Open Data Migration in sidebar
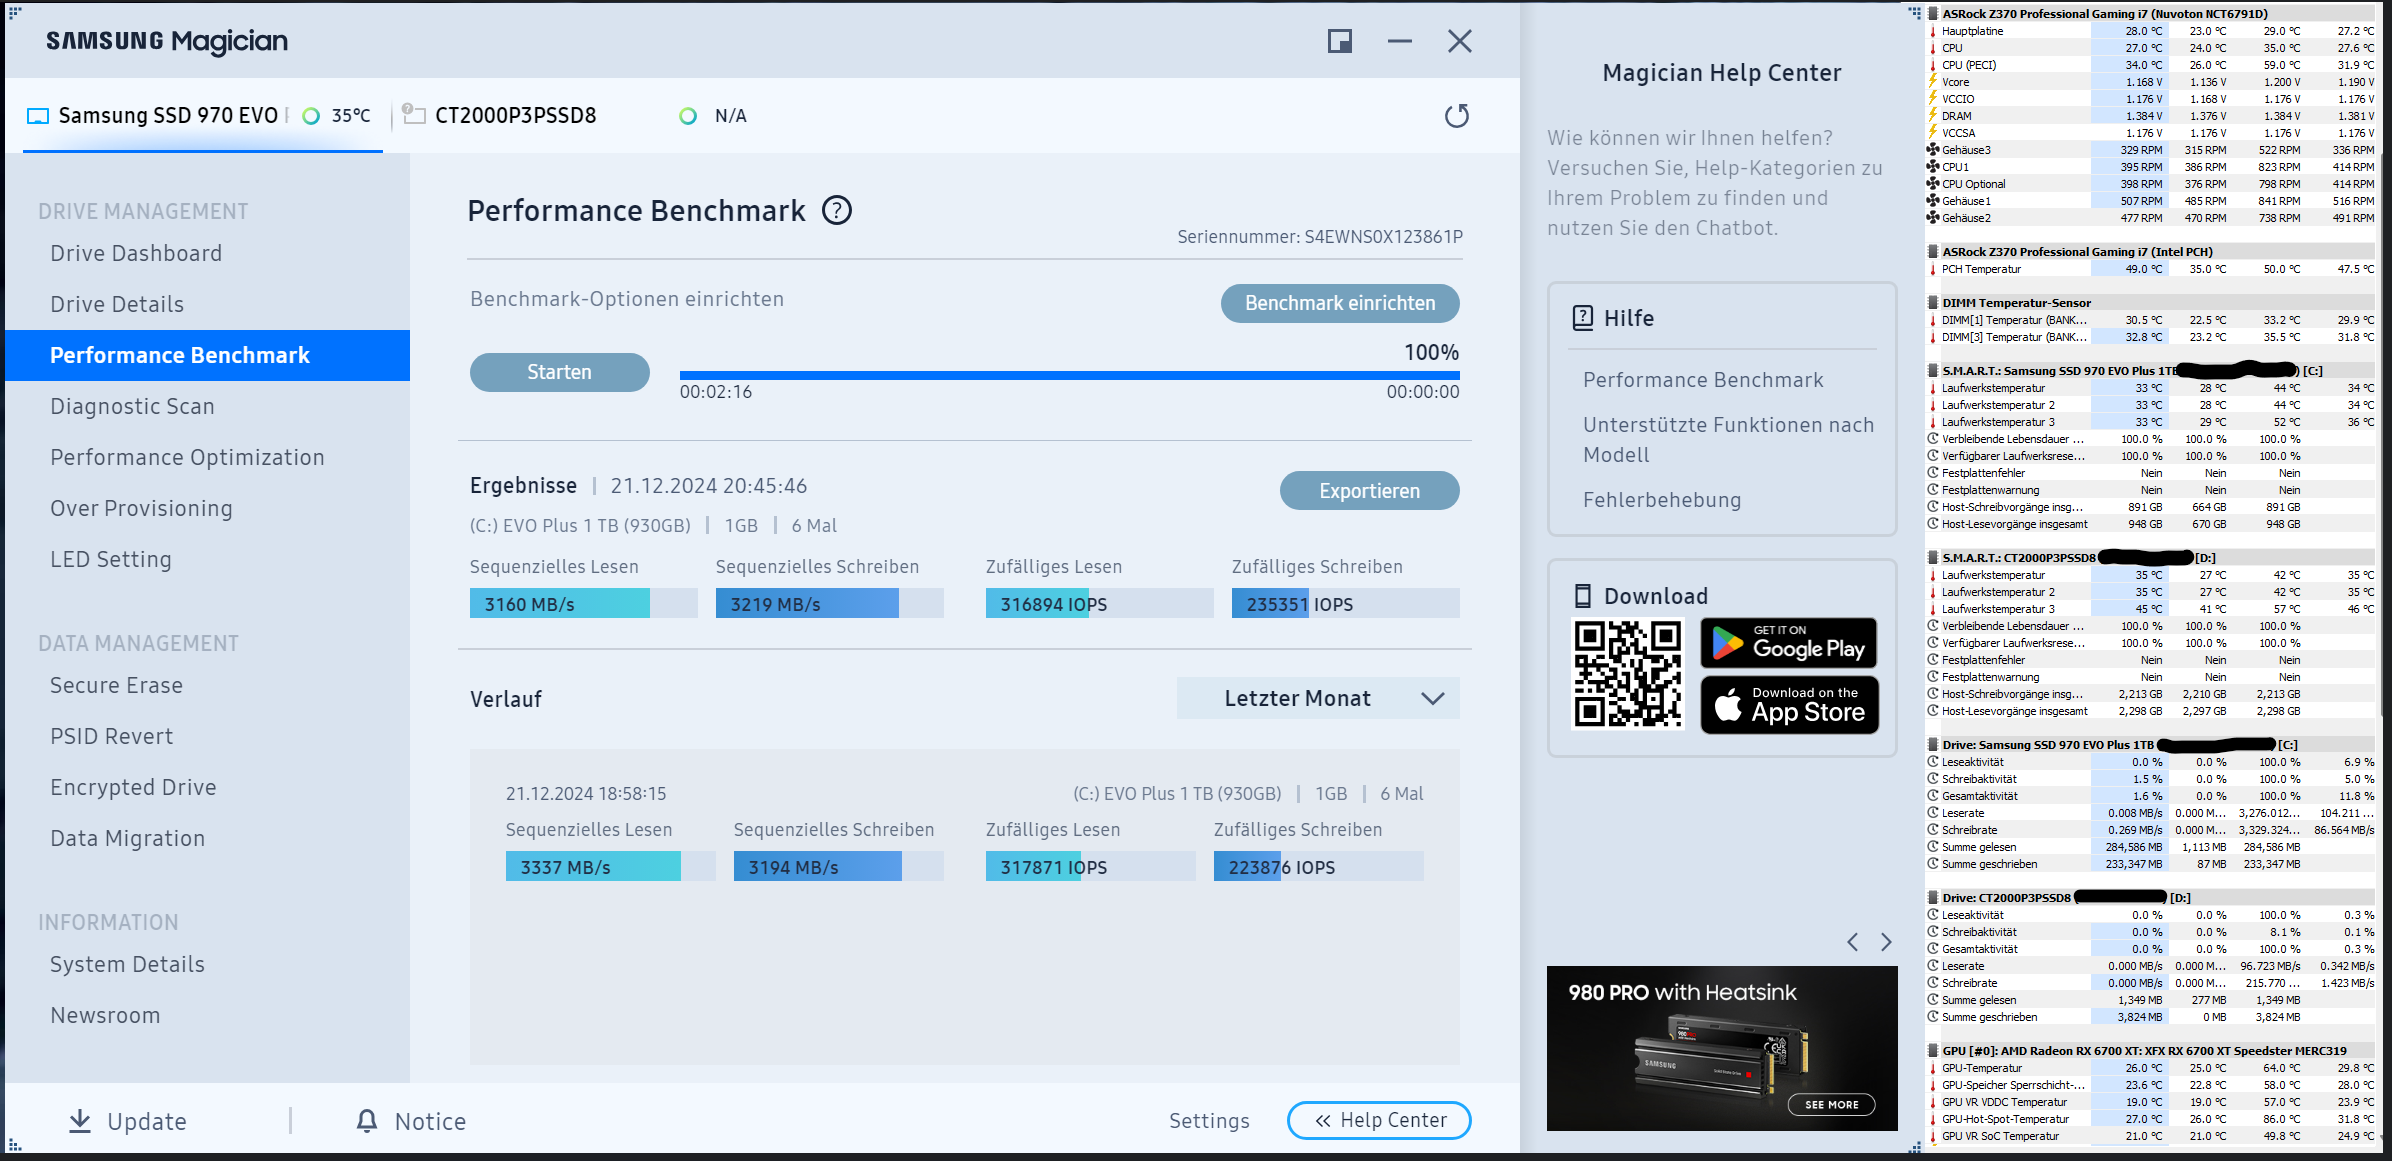Image resolution: width=2392 pixels, height=1161 pixels. [127, 838]
